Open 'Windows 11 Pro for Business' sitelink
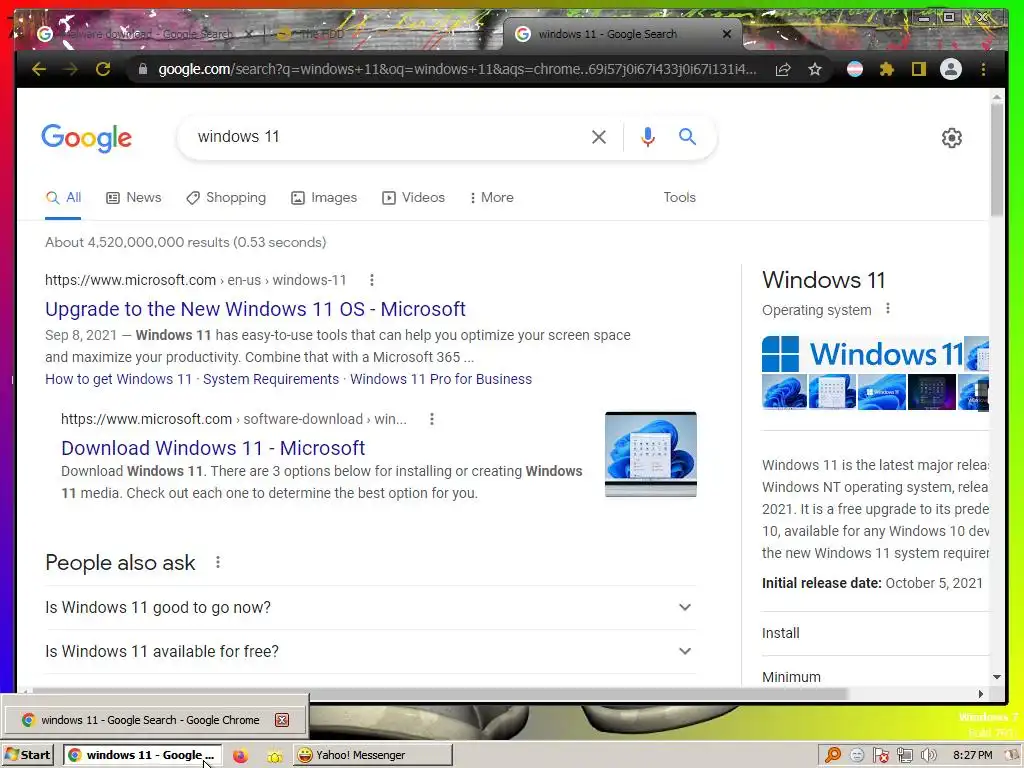Screen dimensions: 1024x768 (x=441, y=379)
